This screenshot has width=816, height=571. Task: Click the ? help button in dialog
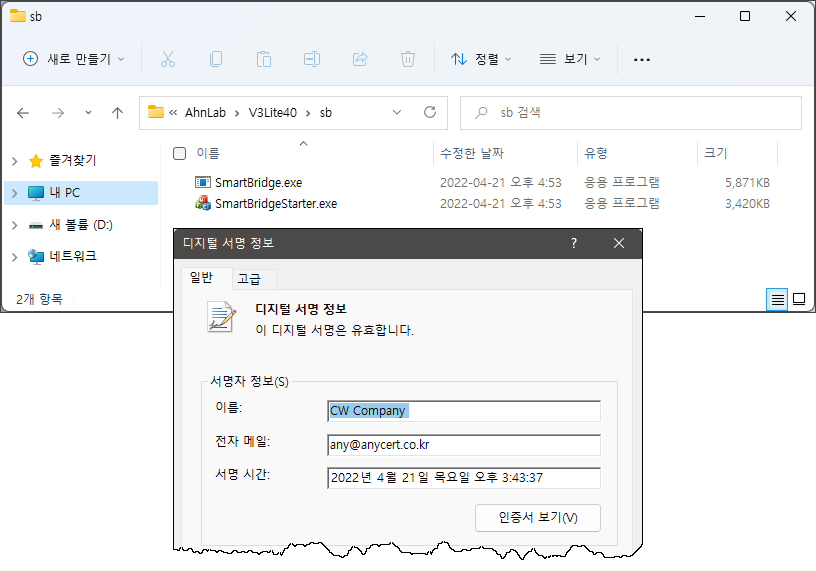(x=574, y=243)
